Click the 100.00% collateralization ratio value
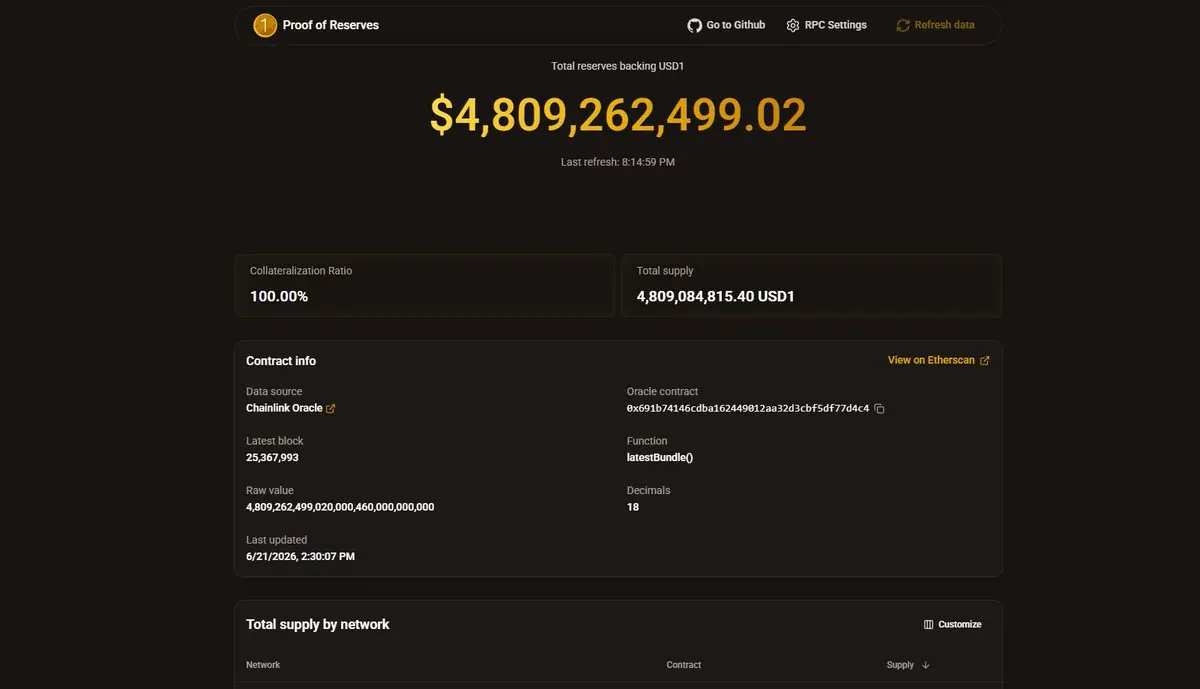 tap(279, 296)
